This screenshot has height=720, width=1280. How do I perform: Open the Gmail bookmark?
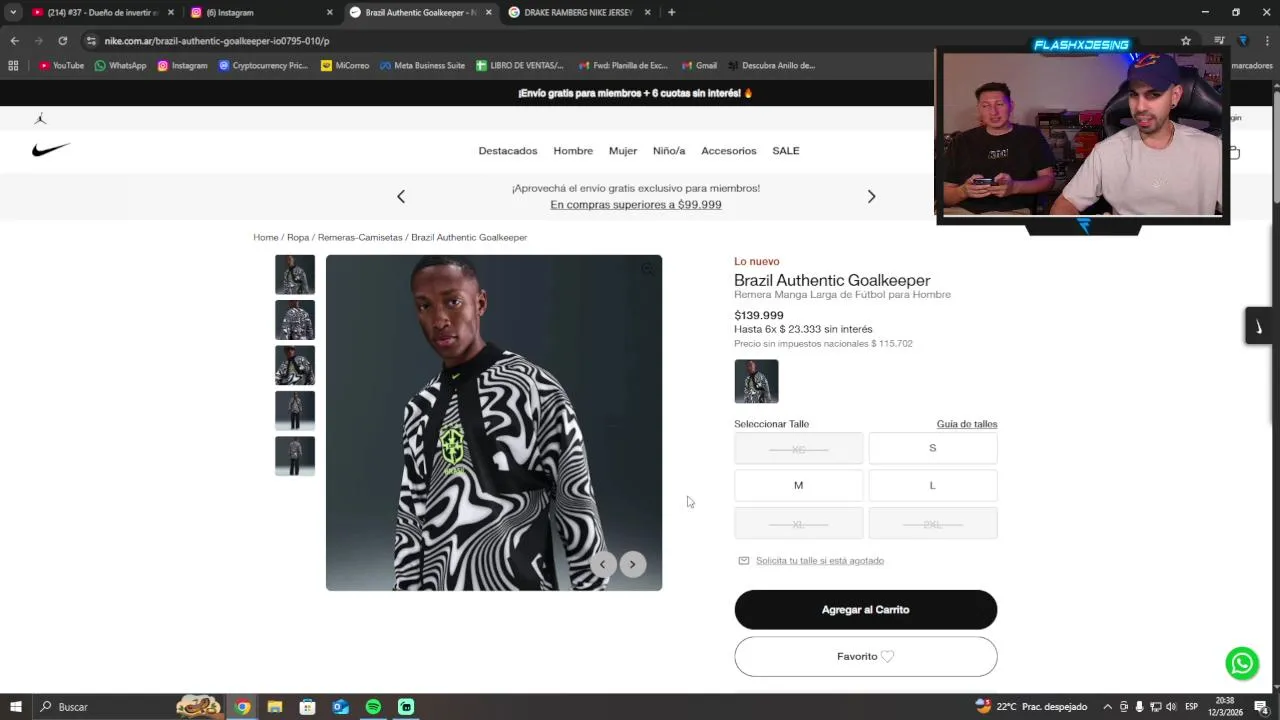(700, 66)
